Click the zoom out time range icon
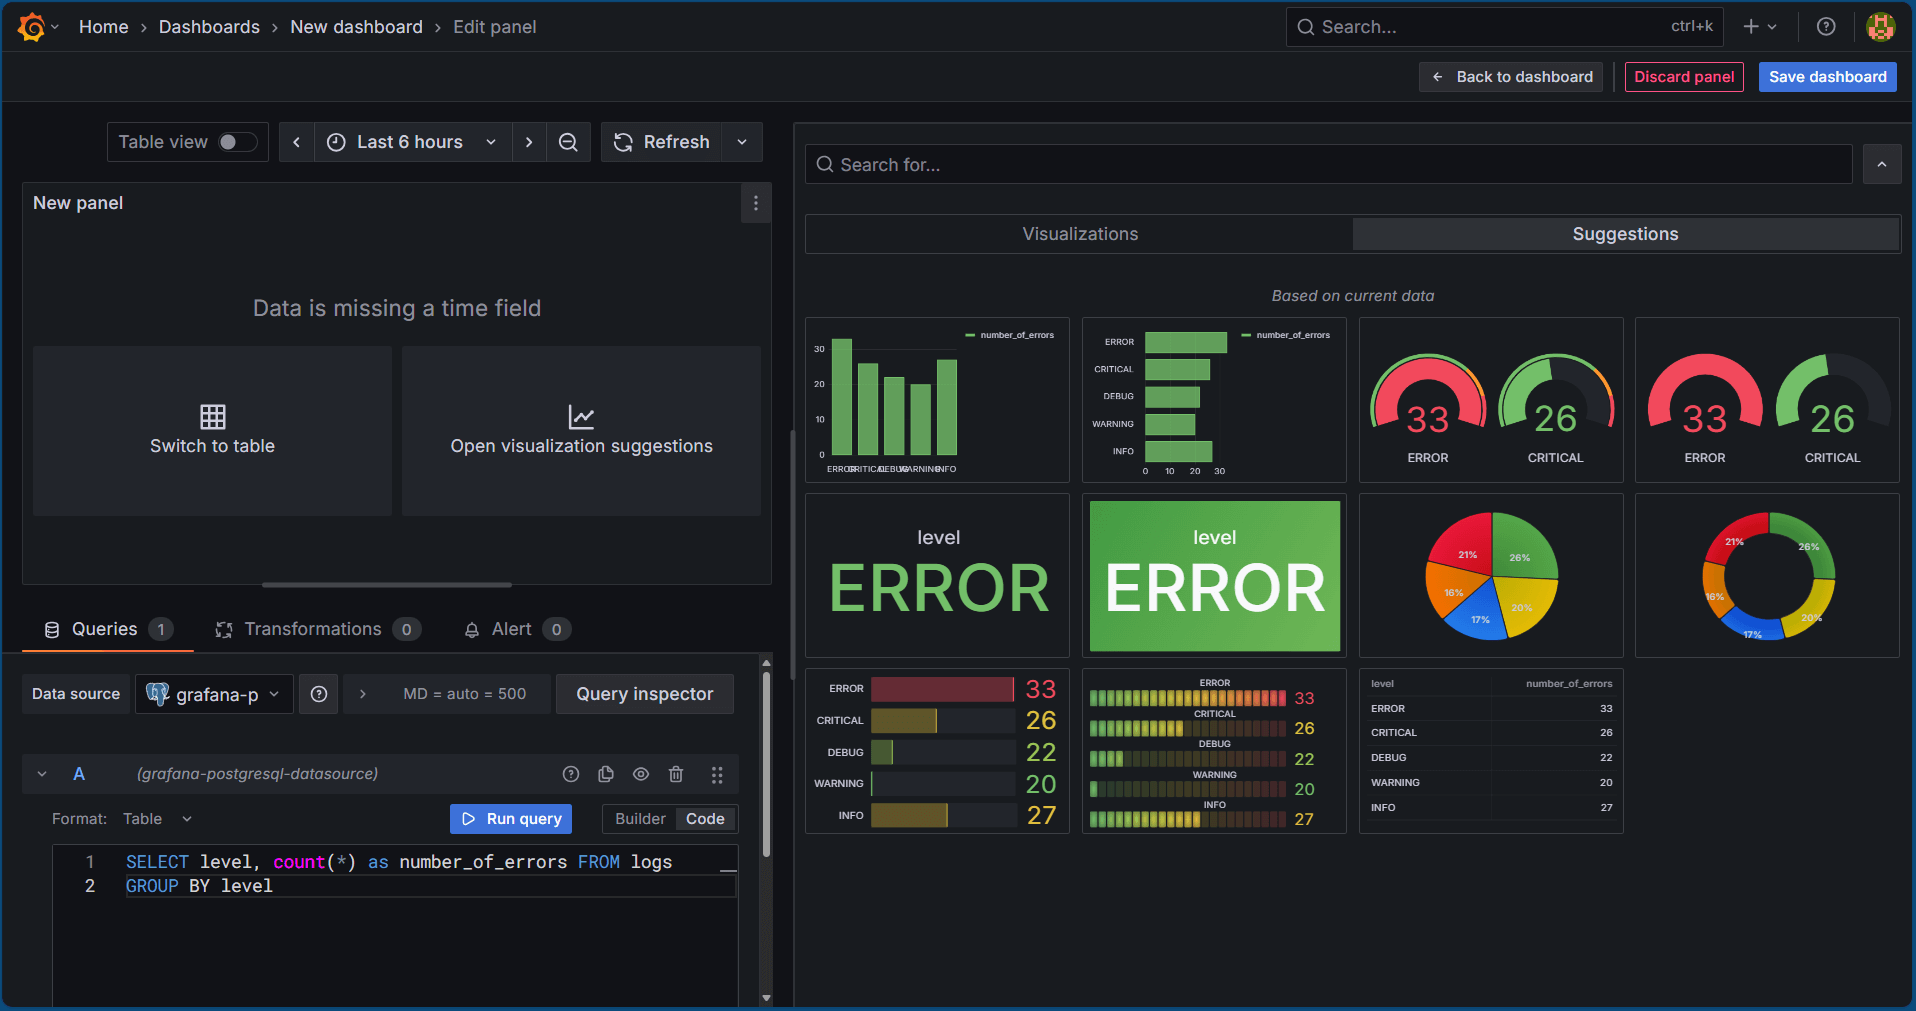The height and width of the screenshot is (1011, 1916). tap(568, 142)
